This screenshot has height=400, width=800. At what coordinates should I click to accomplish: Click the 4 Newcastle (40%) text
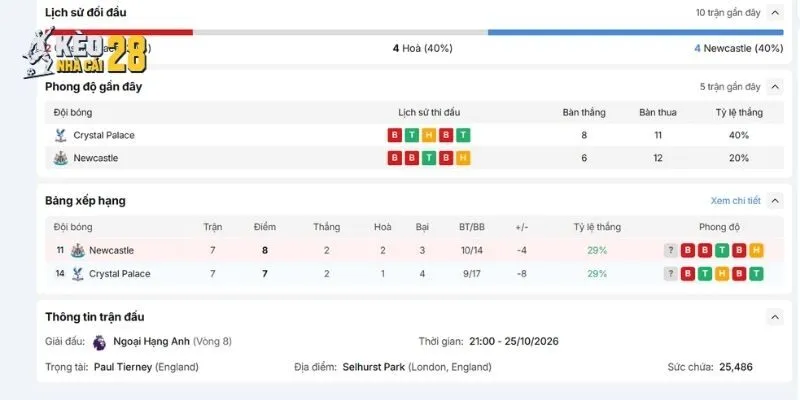click(738, 48)
